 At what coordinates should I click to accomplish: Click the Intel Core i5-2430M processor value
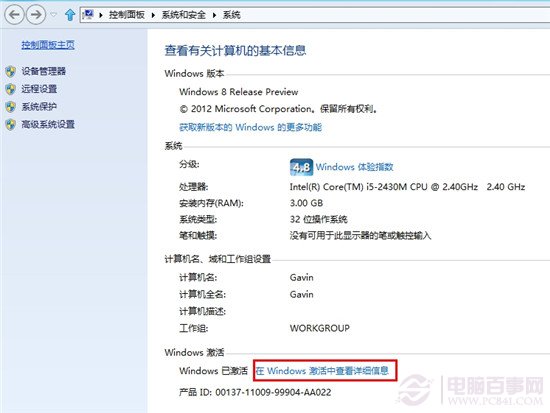pyautogui.click(x=407, y=187)
